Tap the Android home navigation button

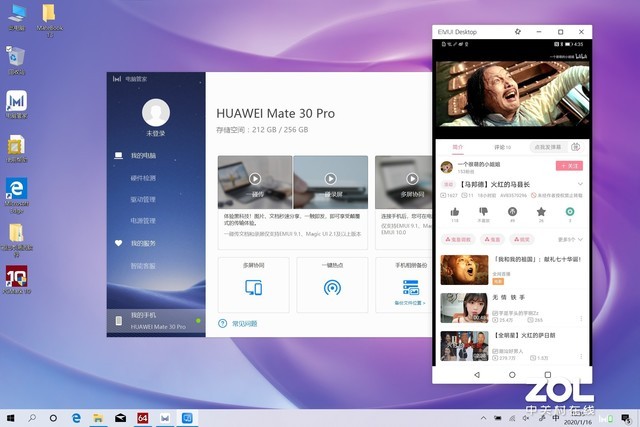512,375
